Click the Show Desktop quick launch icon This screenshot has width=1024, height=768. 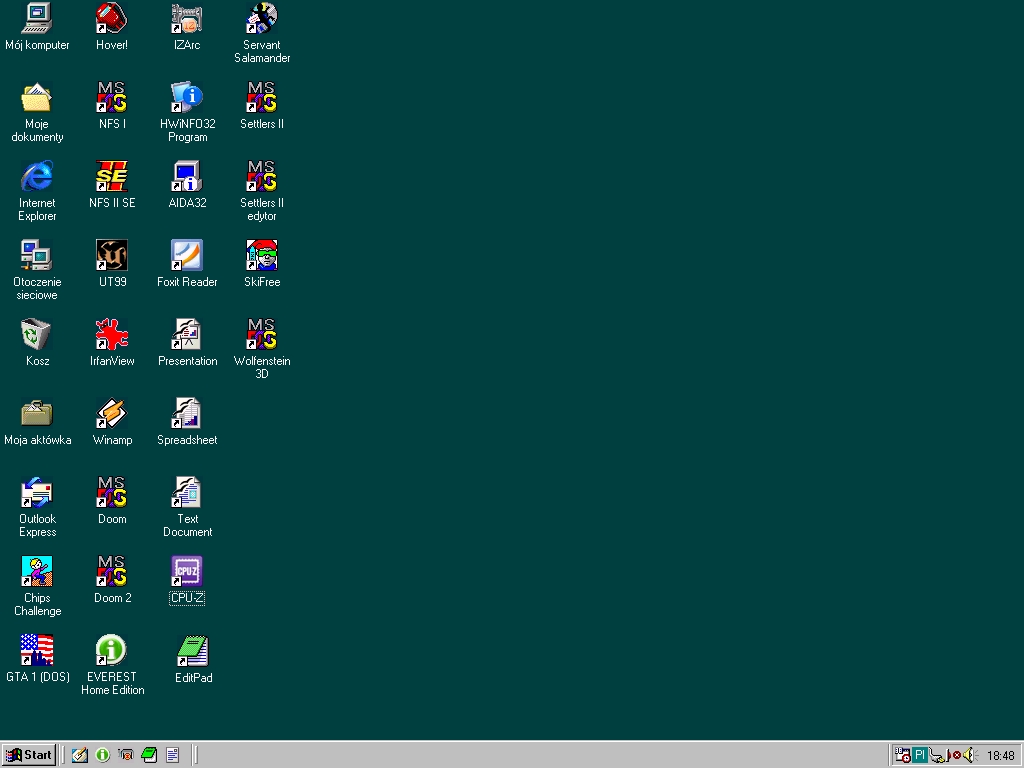pyautogui.click(x=80, y=755)
